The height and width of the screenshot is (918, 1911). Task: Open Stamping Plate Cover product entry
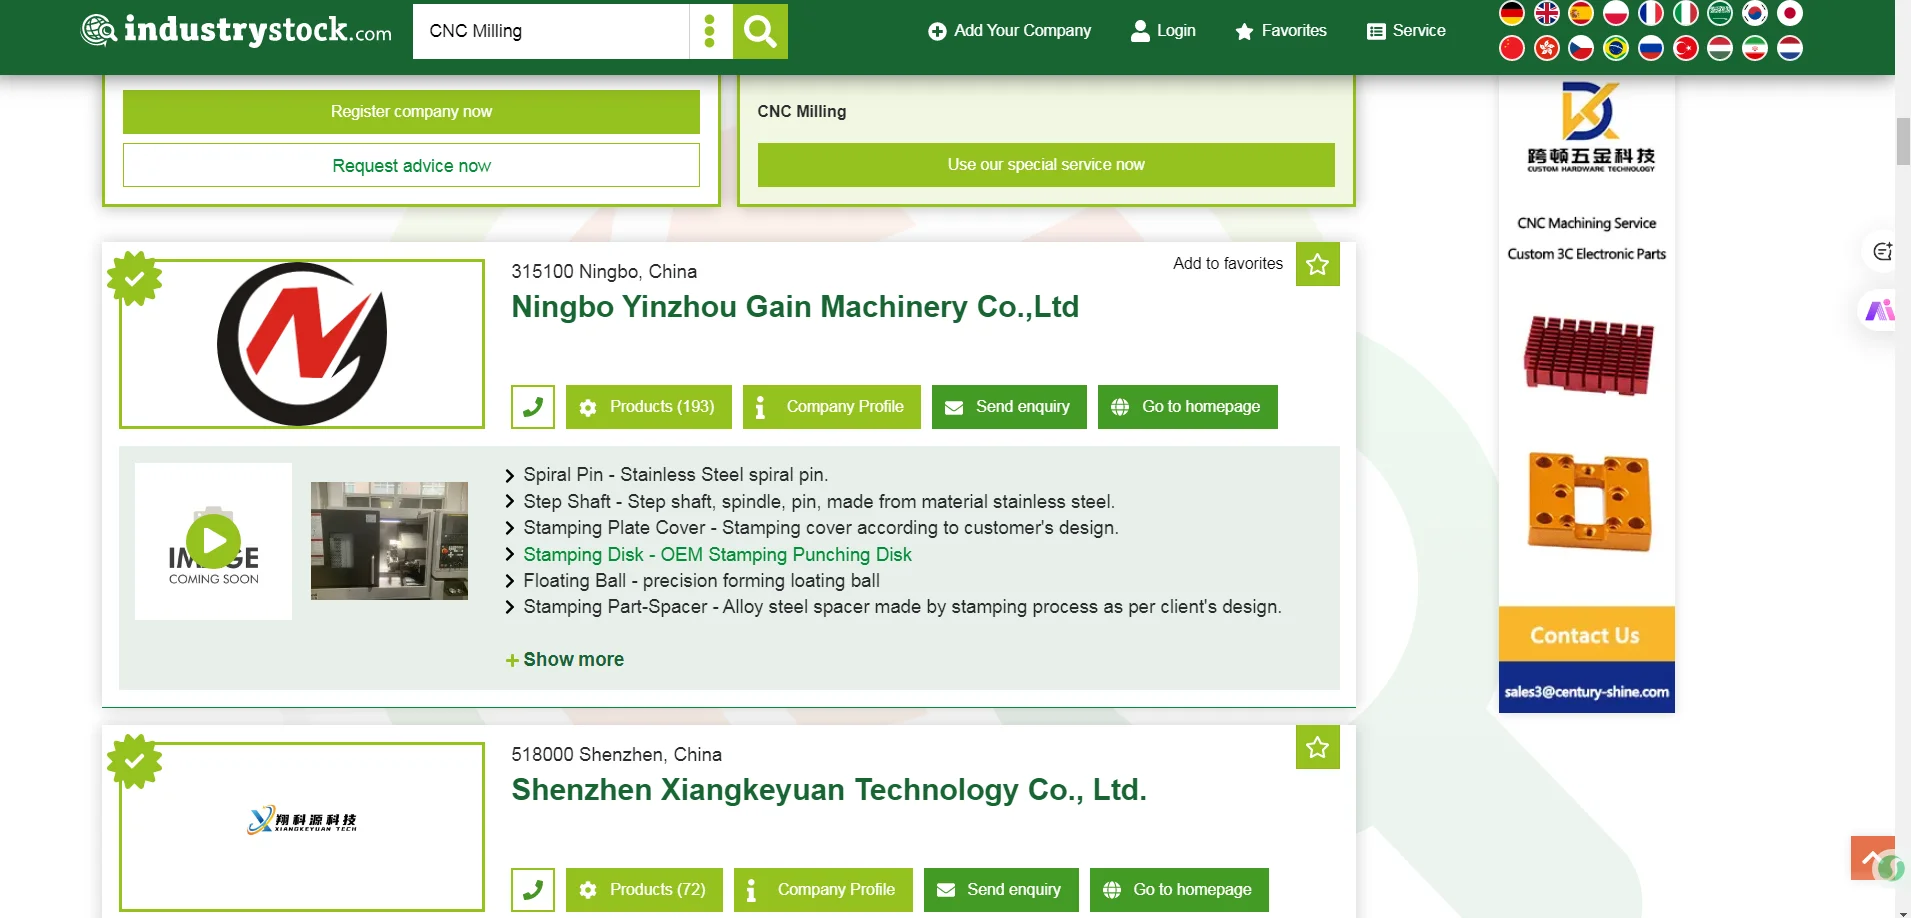click(x=821, y=528)
